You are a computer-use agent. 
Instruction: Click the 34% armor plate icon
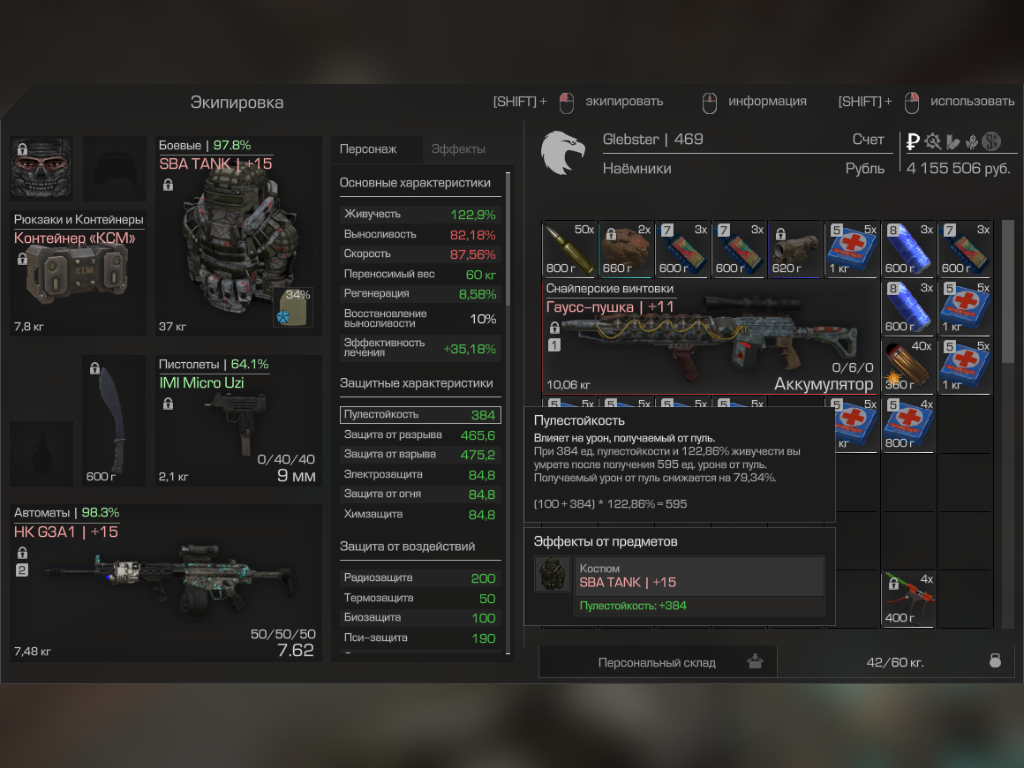tap(293, 307)
